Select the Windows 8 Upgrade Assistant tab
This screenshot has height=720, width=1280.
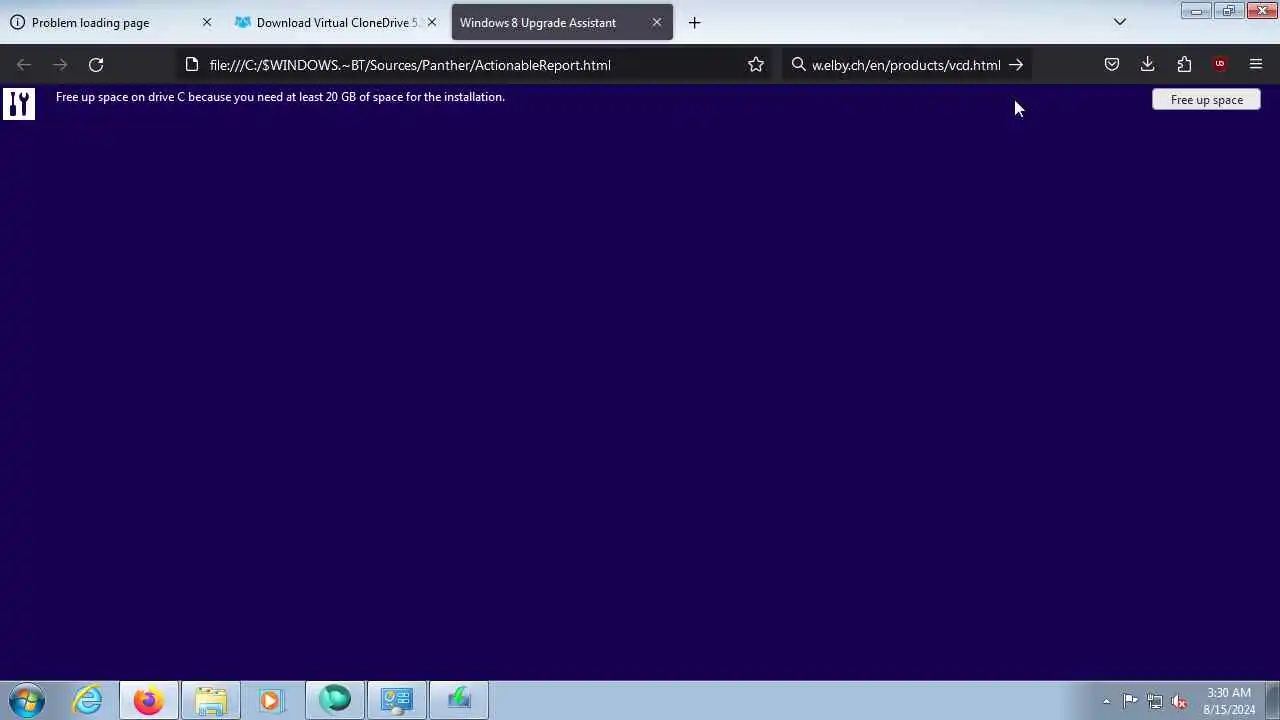point(562,22)
